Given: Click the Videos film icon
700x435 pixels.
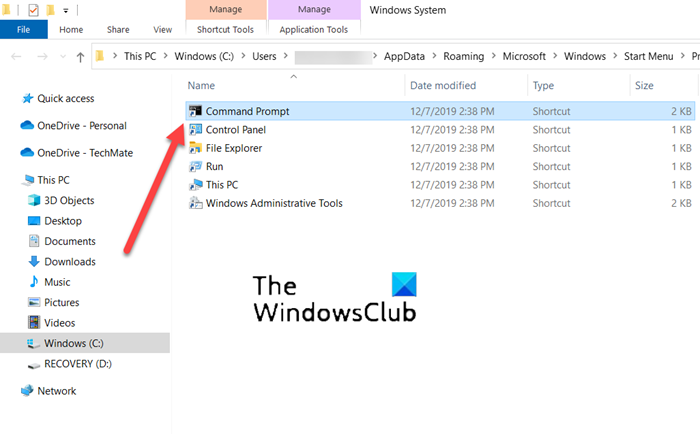Looking at the screenshot, I should tap(34, 322).
